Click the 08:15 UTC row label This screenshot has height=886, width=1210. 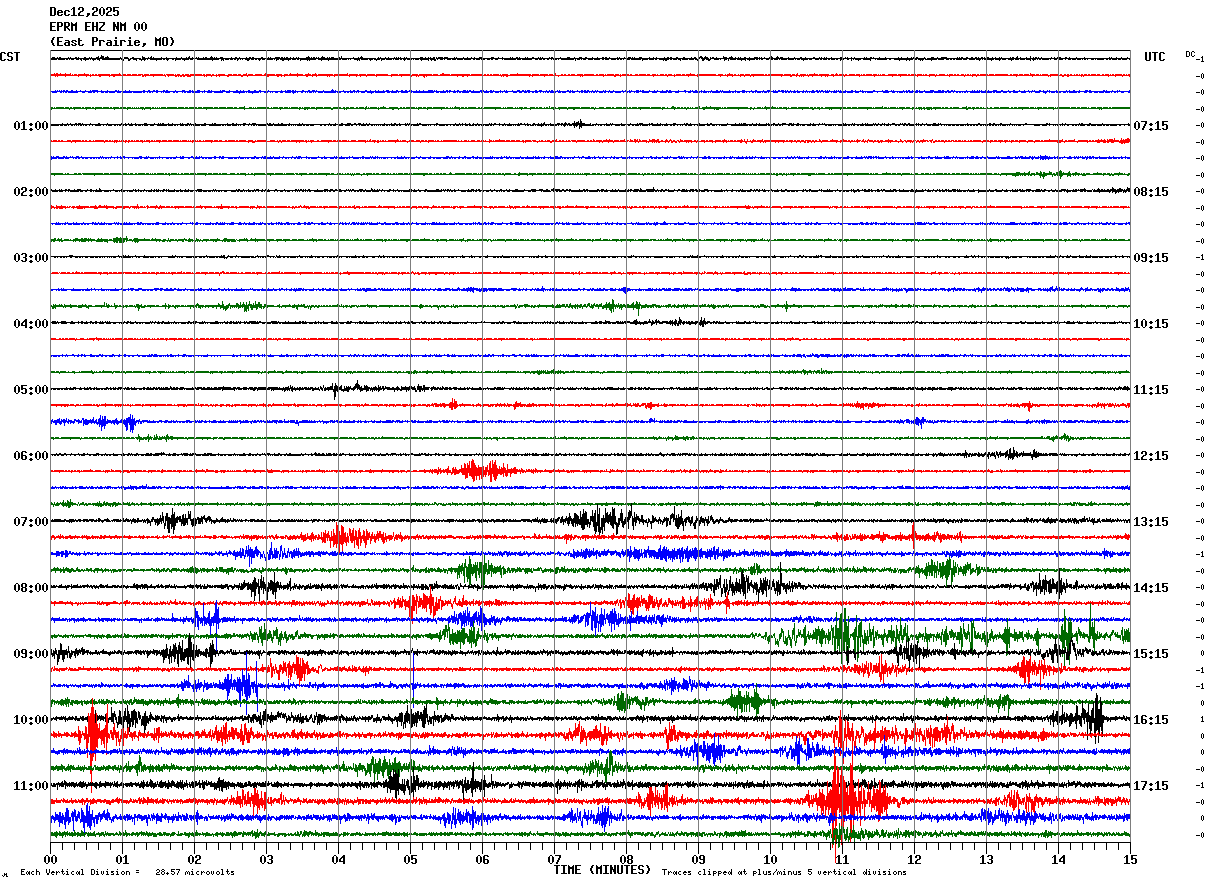pyautogui.click(x=1151, y=192)
